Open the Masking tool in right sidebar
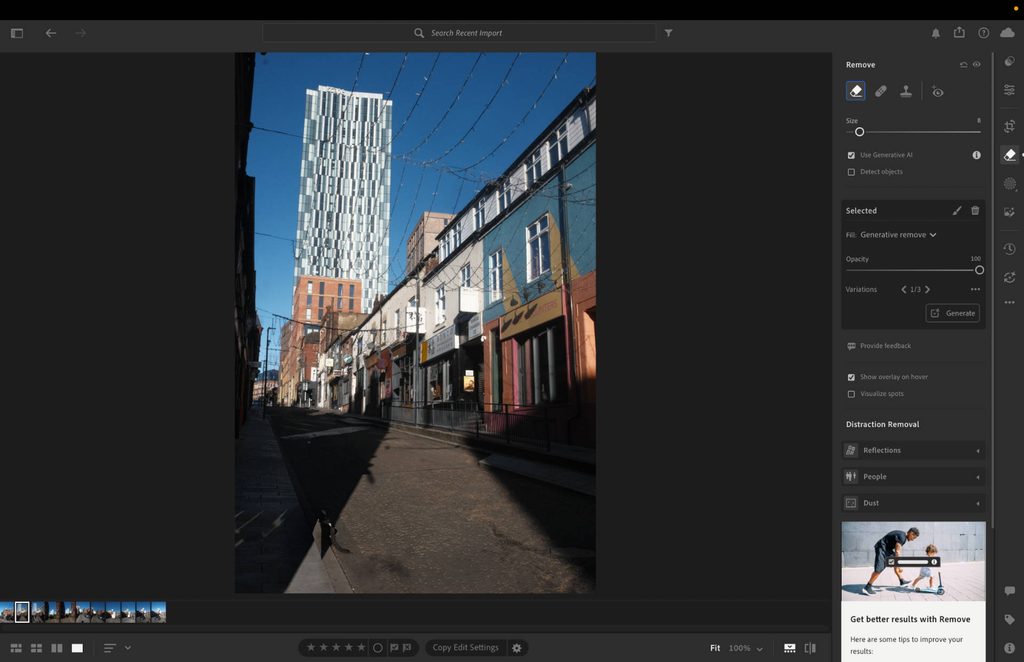This screenshot has width=1024, height=662. point(1010,184)
